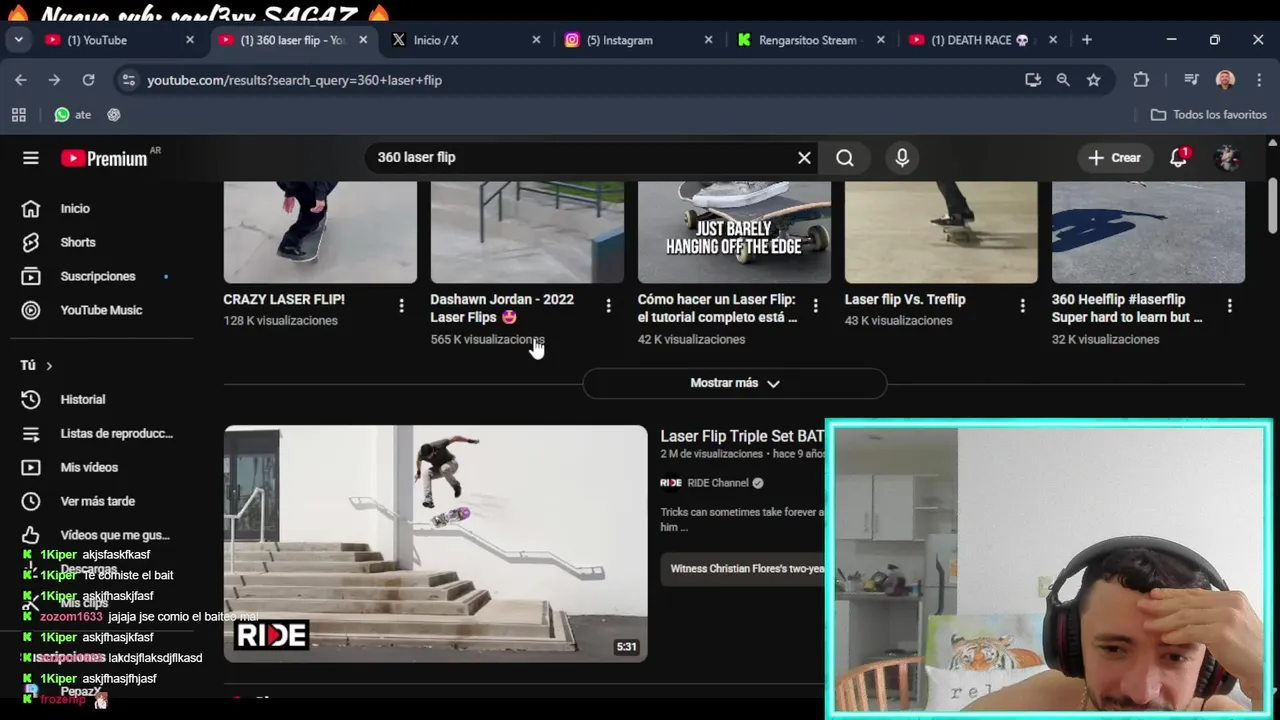The image size is (1280, 720).
Task: Open JUST BARELY HANGING OFF THE EDGE thumbnail
Action: (x=734, y=232)
